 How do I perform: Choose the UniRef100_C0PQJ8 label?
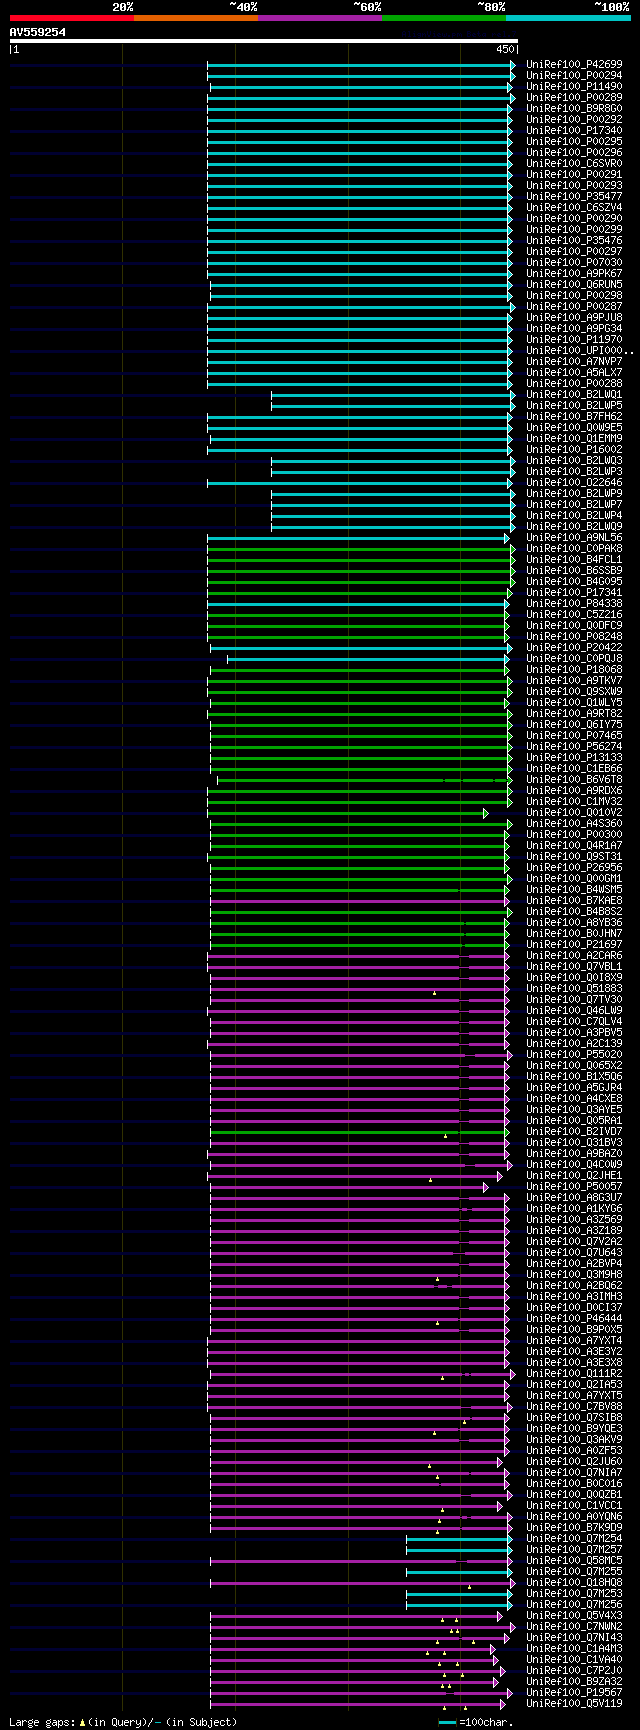[x=574, y=659]
